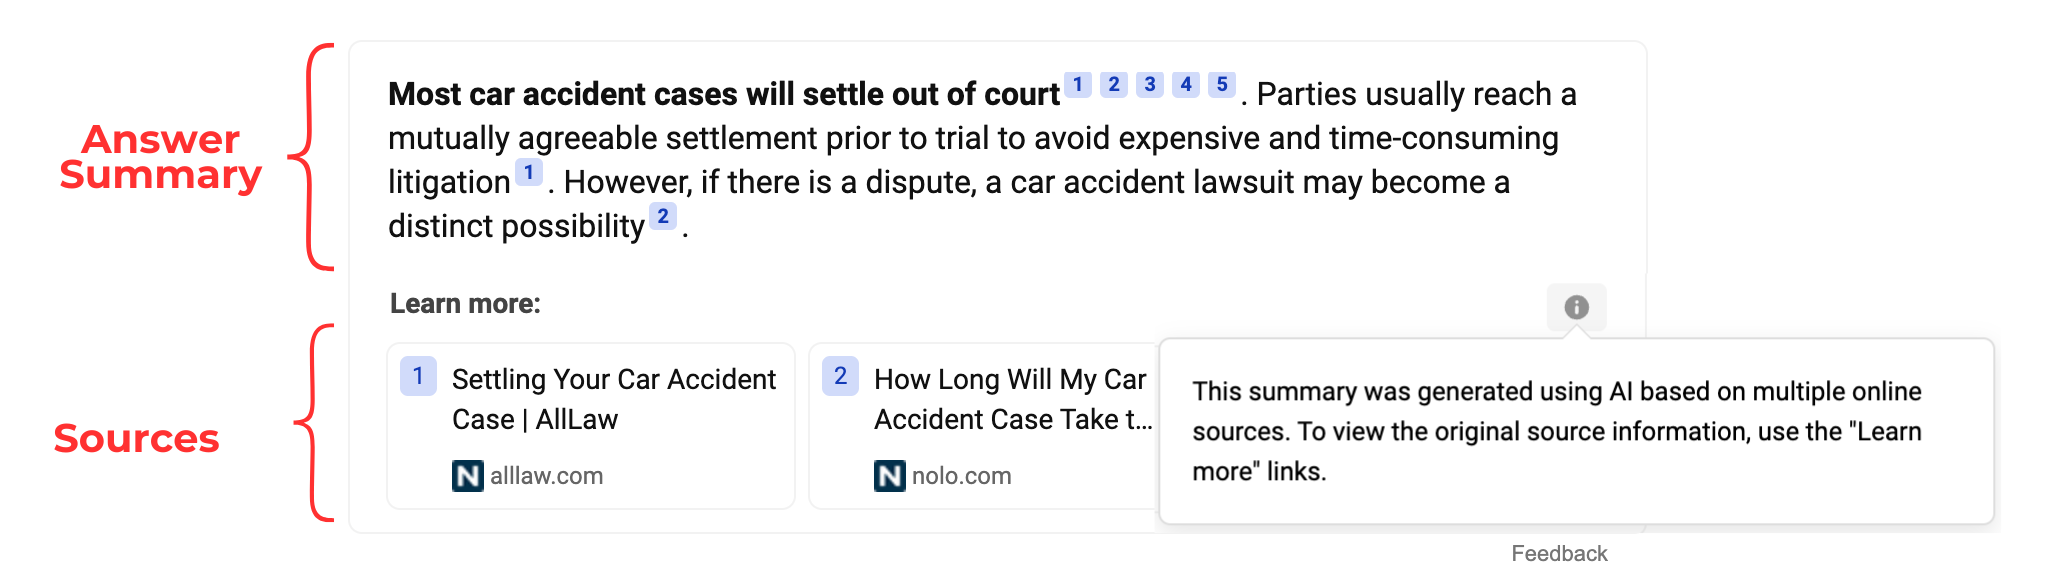Image resolution: width=2060 pixels, height=582 pixels.
Task: Click the nolo.com N favicon
Action: 889,476
